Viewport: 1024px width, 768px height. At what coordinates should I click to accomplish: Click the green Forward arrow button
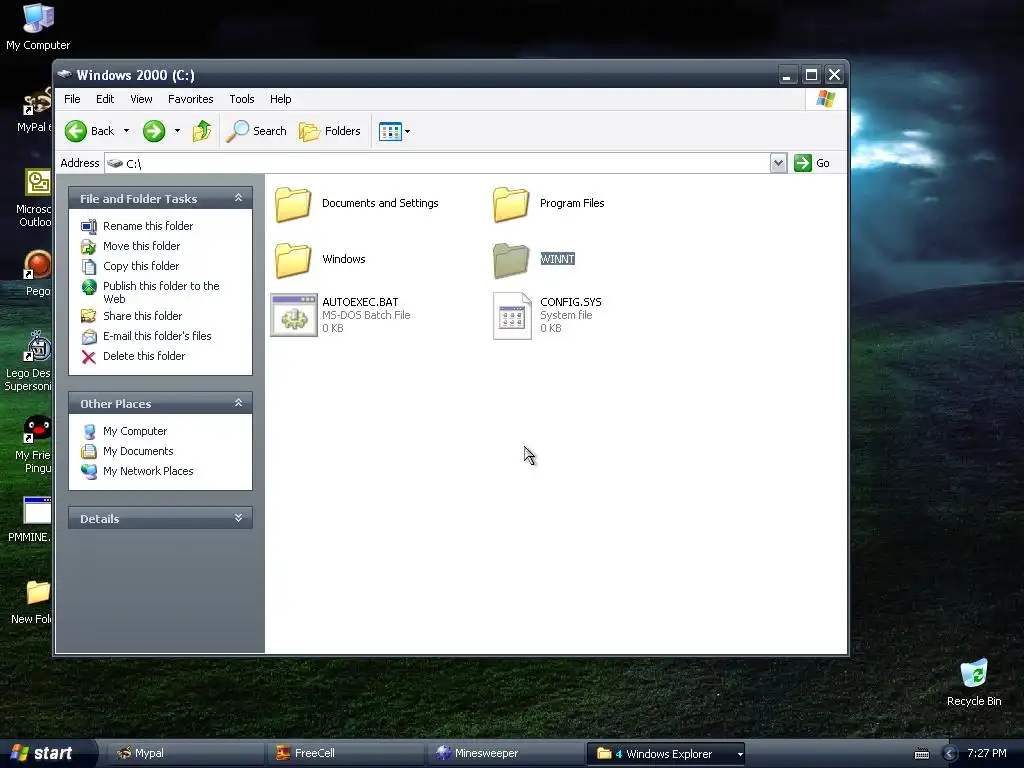pyautogui.click(x=154, y=131)
